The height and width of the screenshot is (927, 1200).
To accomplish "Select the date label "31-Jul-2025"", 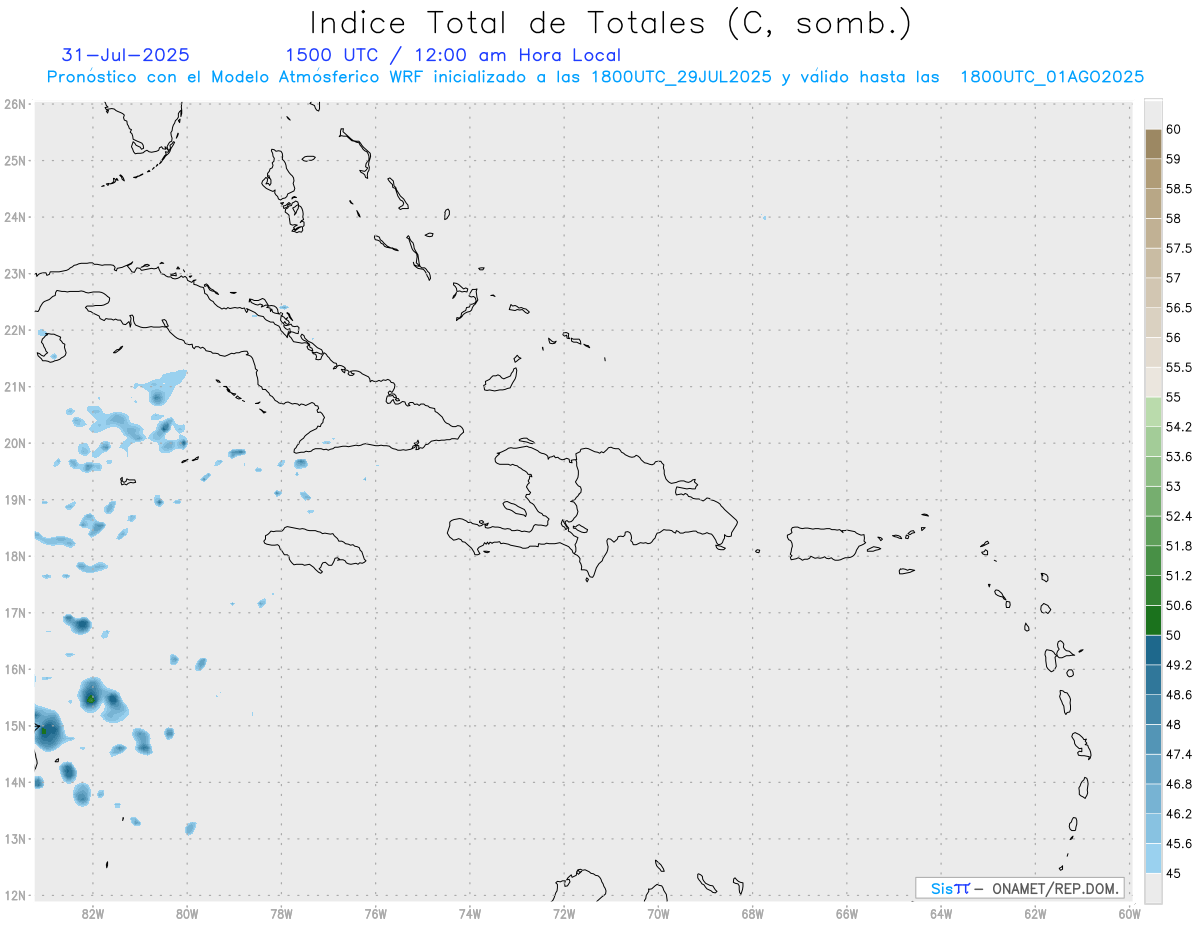I will click(125, 55).
